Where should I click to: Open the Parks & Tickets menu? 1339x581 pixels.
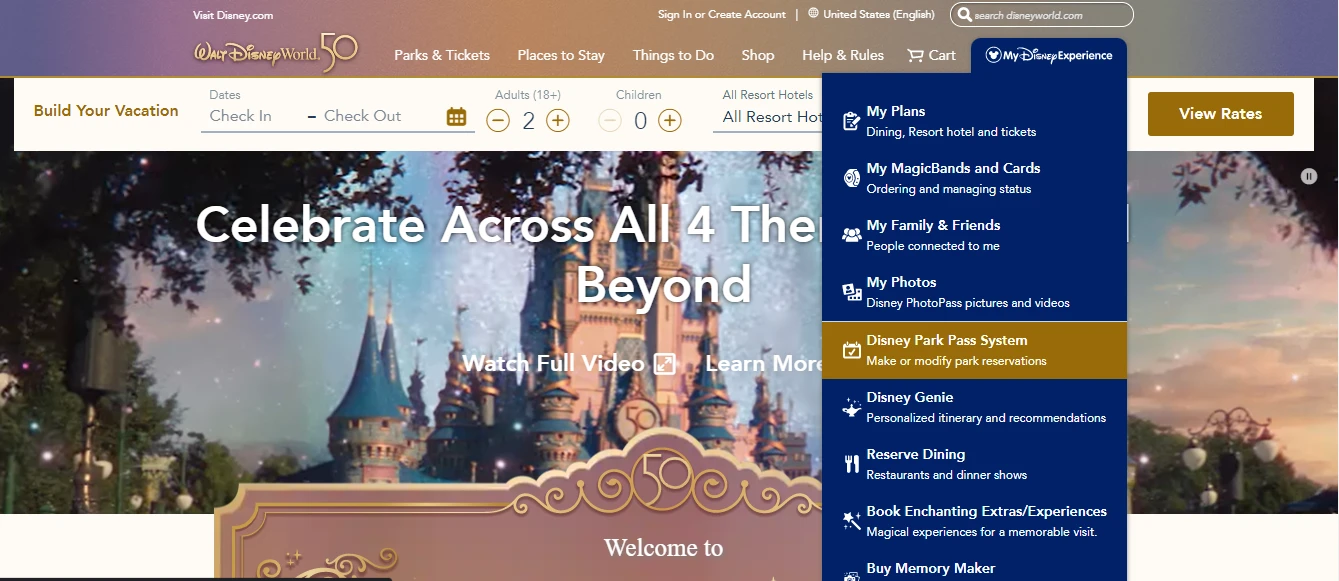(x=442, y=55)
